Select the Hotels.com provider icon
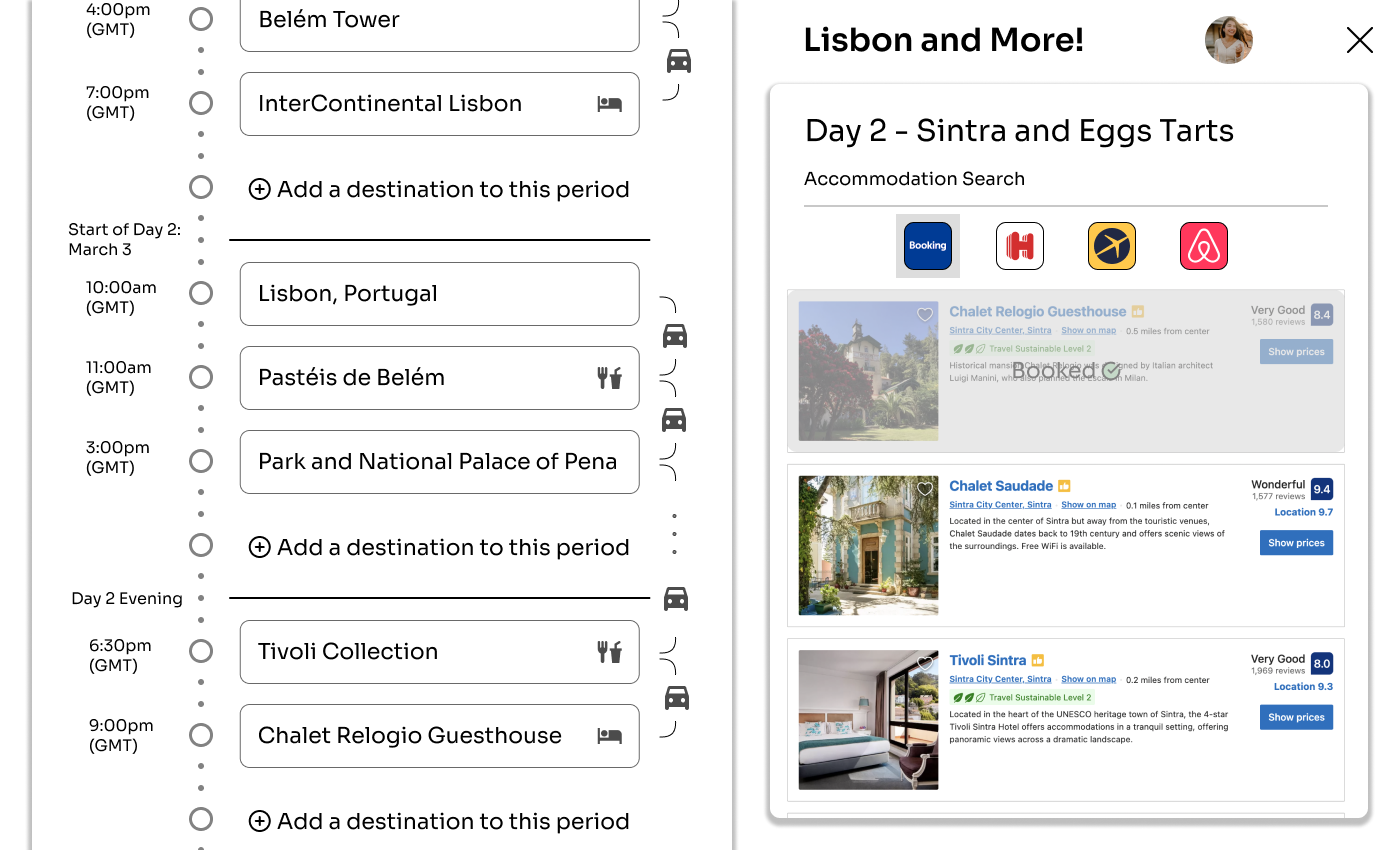This screenshot has height=850, width=1400. (1020, 246)
